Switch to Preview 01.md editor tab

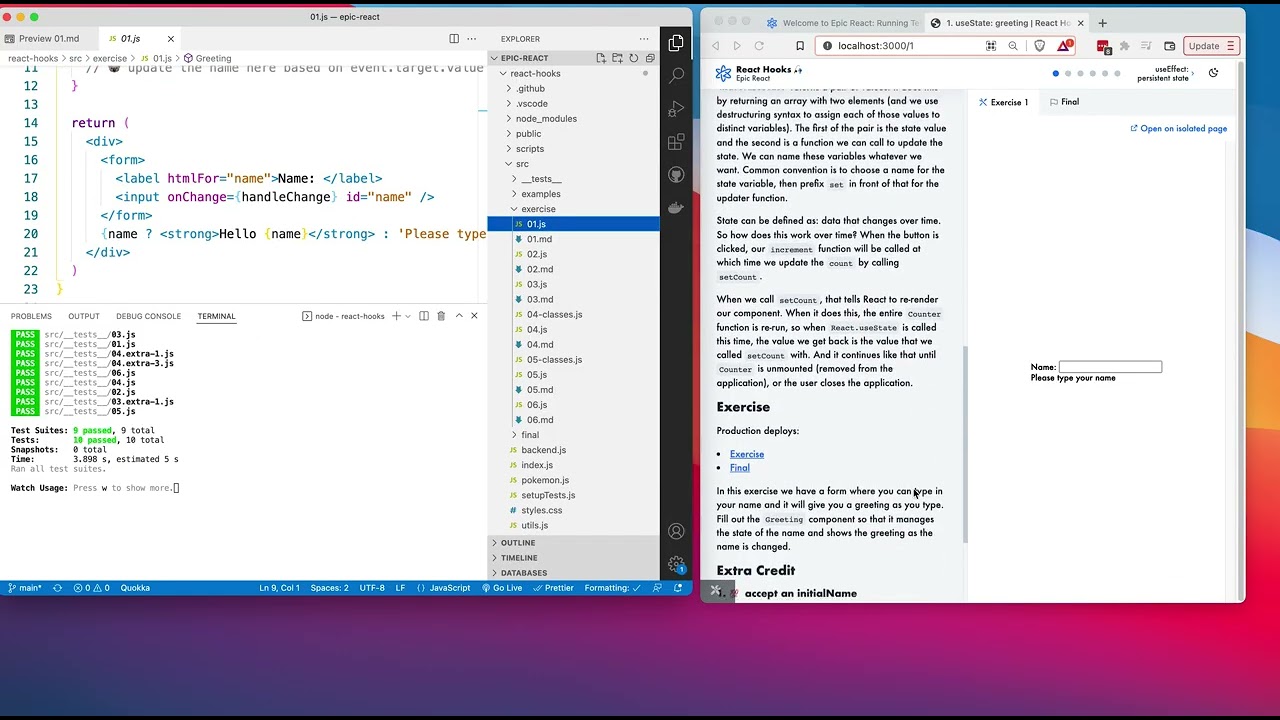coord(49,39)
